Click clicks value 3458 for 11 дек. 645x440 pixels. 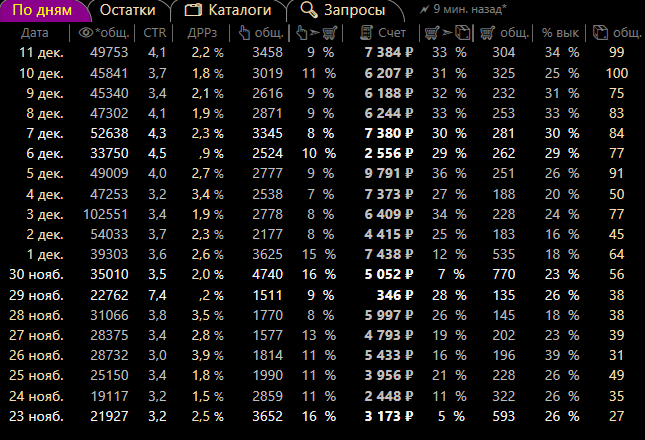tap(267, 52)
